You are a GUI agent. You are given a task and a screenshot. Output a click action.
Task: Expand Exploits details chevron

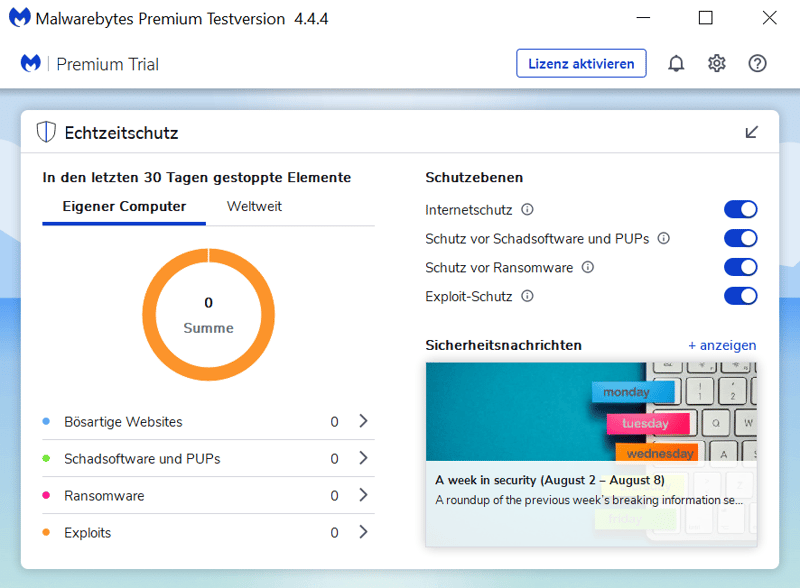(x=363, y=532)
